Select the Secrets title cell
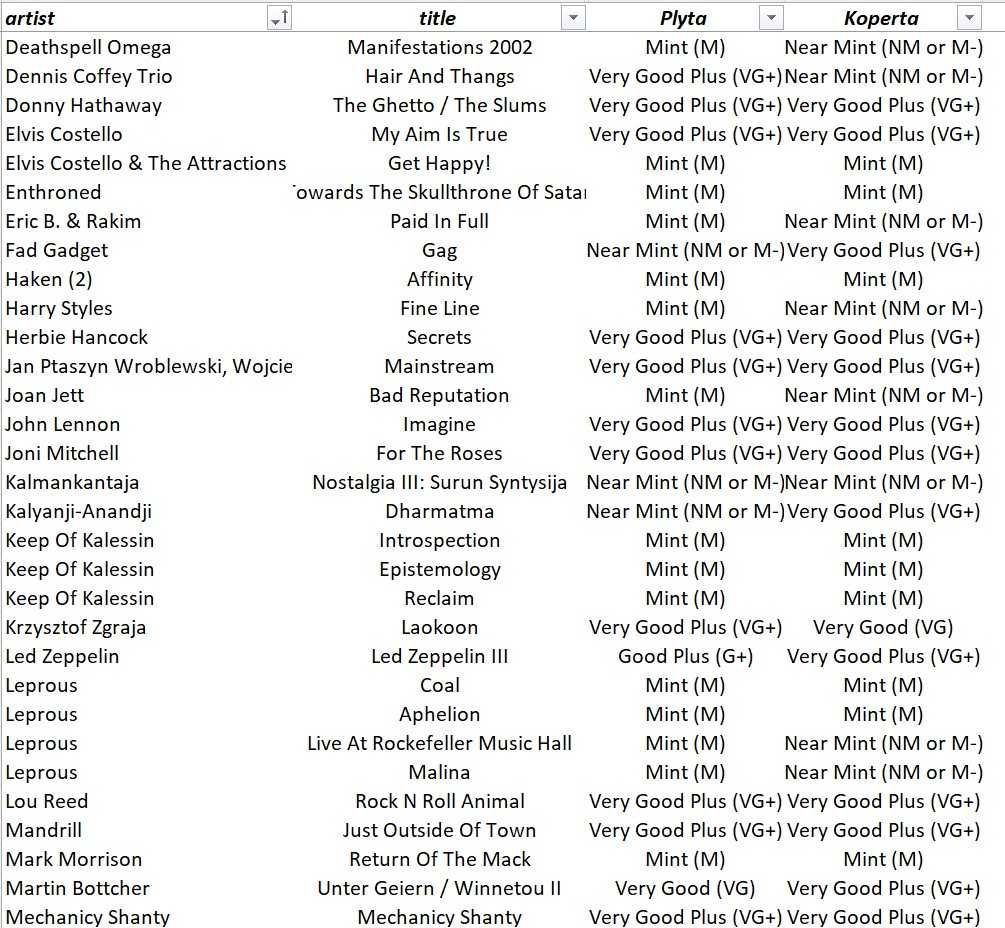 coord(440,337)
